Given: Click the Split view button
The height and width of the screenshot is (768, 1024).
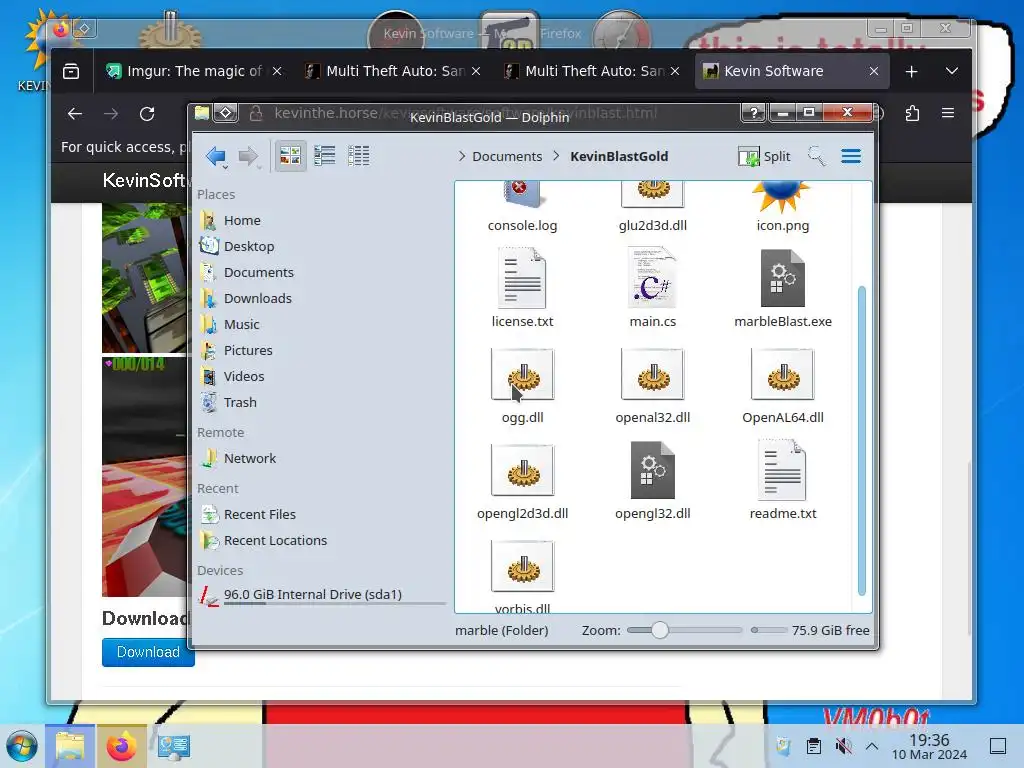Looking at the screenshot, I should click(764, 156).
